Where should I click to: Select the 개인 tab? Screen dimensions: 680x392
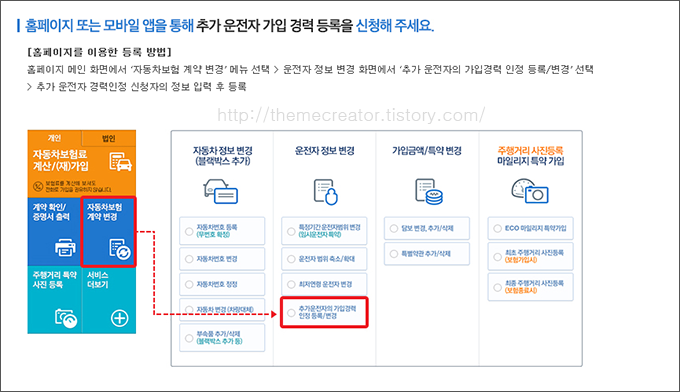(55, 138)
